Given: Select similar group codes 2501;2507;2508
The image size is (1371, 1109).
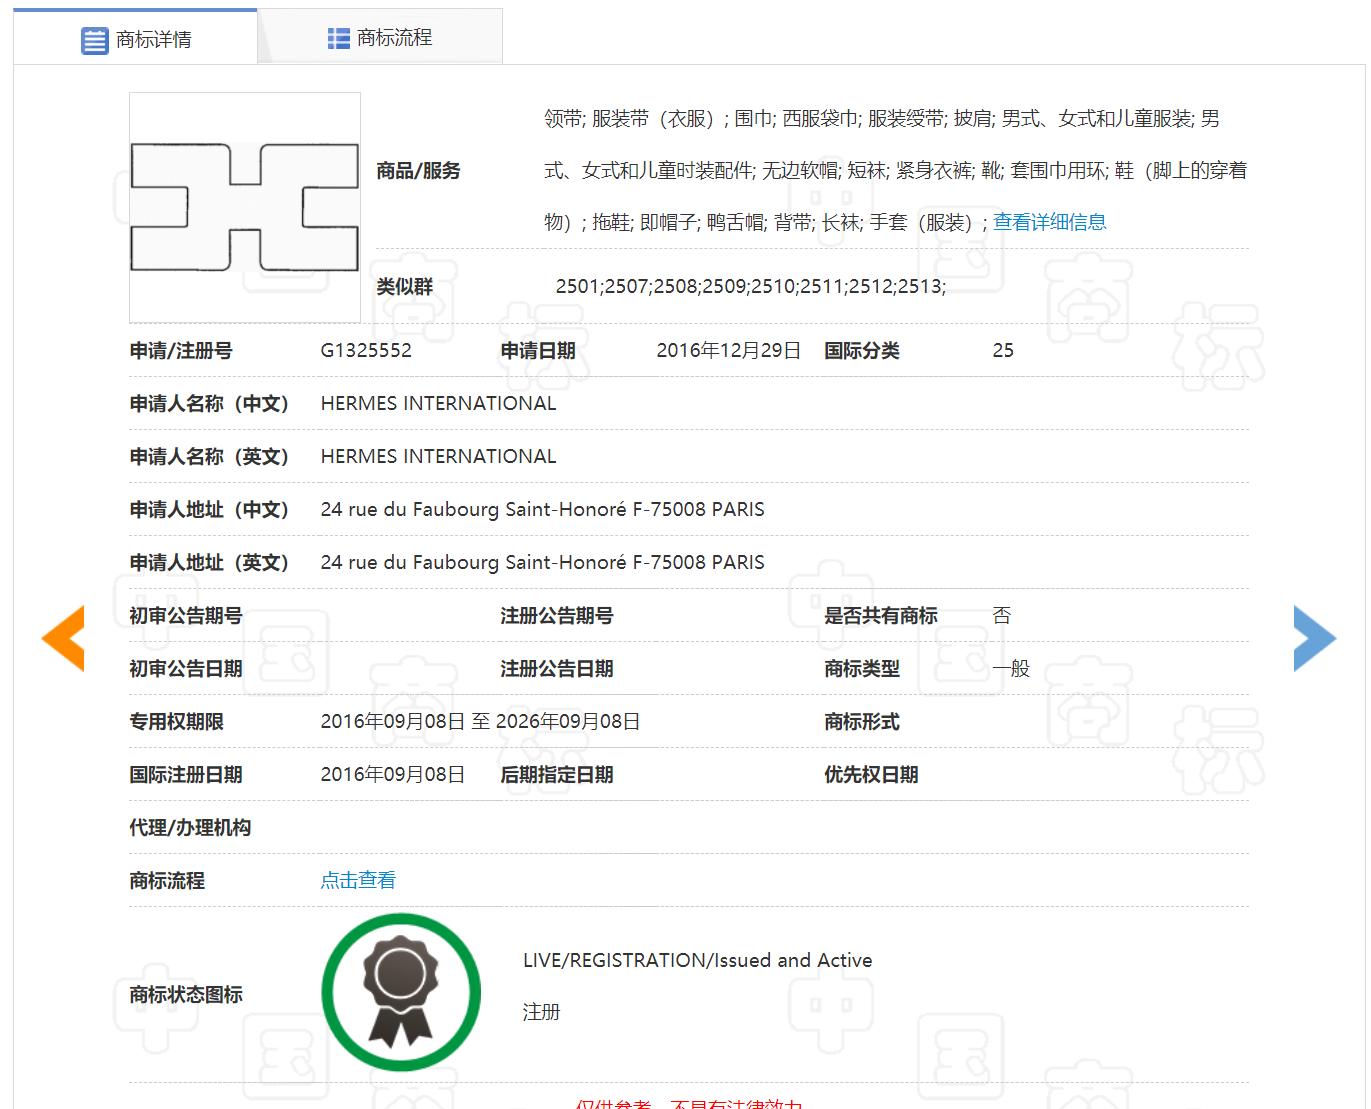Looking at the screenshot, I should tap(751, 286).
